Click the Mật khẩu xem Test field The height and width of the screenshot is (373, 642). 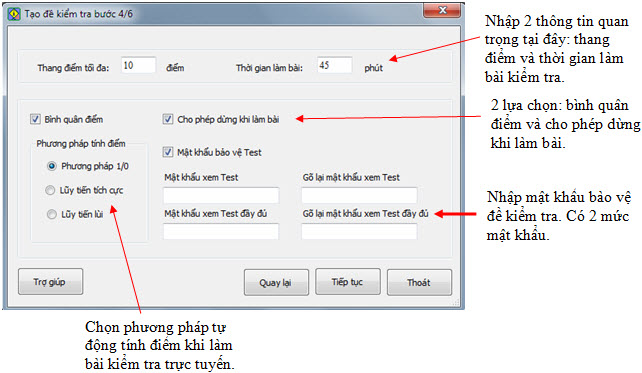[221, 195]
